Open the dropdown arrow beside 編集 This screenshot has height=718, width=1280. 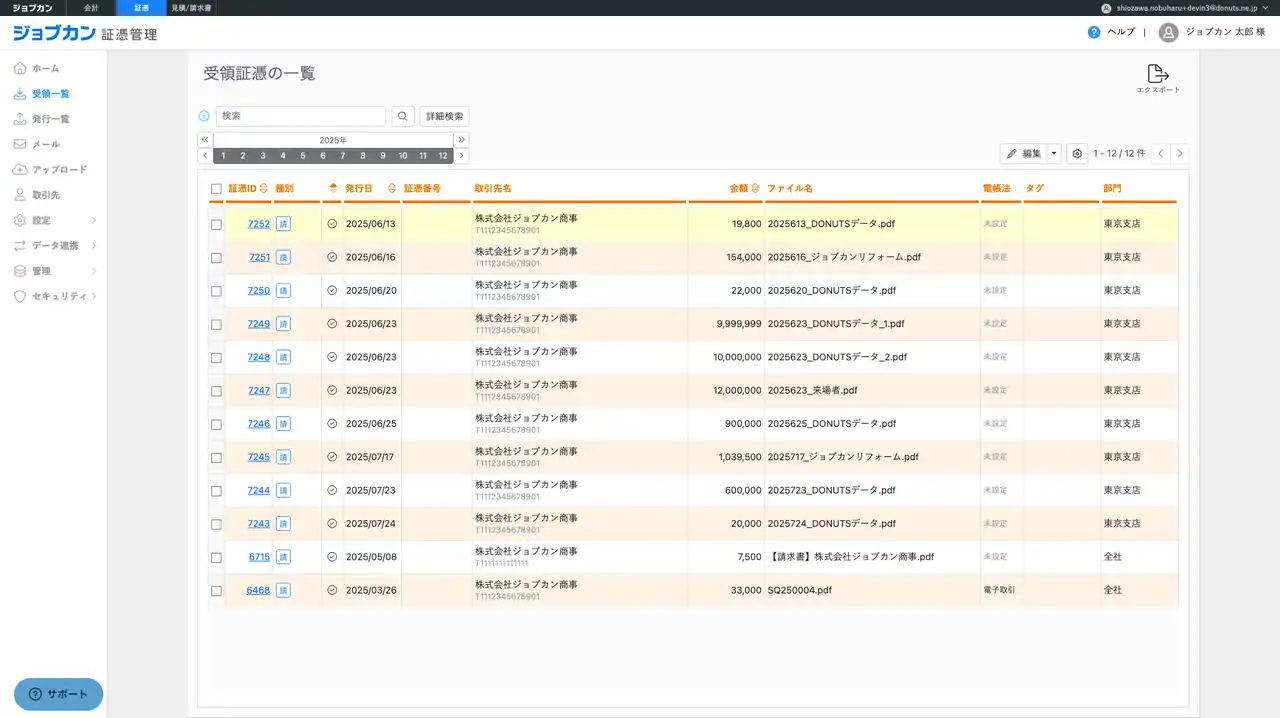(x=1054, y=154)
